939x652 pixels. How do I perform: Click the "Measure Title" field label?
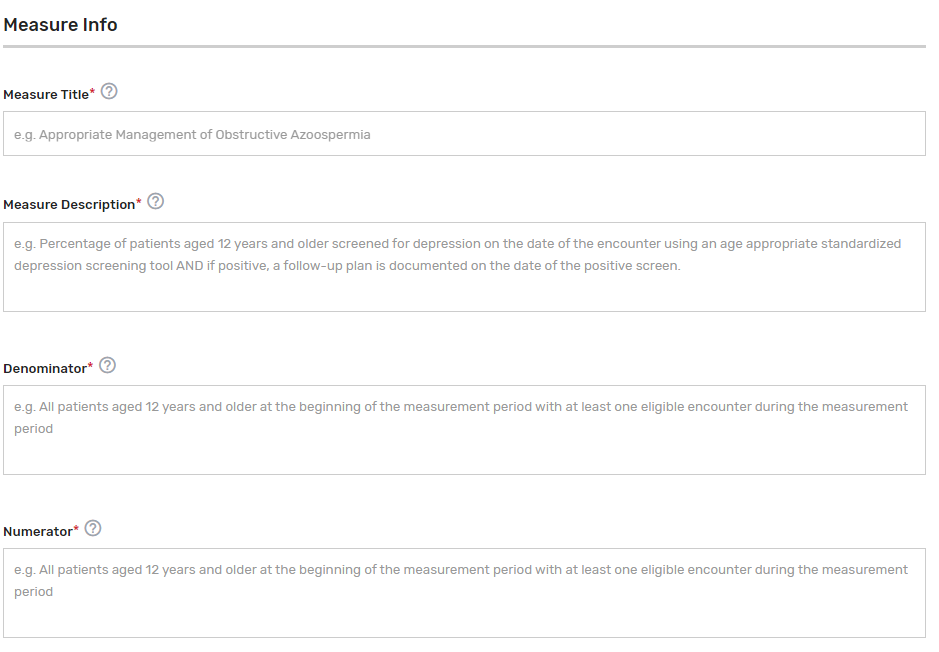click(46, 95)
